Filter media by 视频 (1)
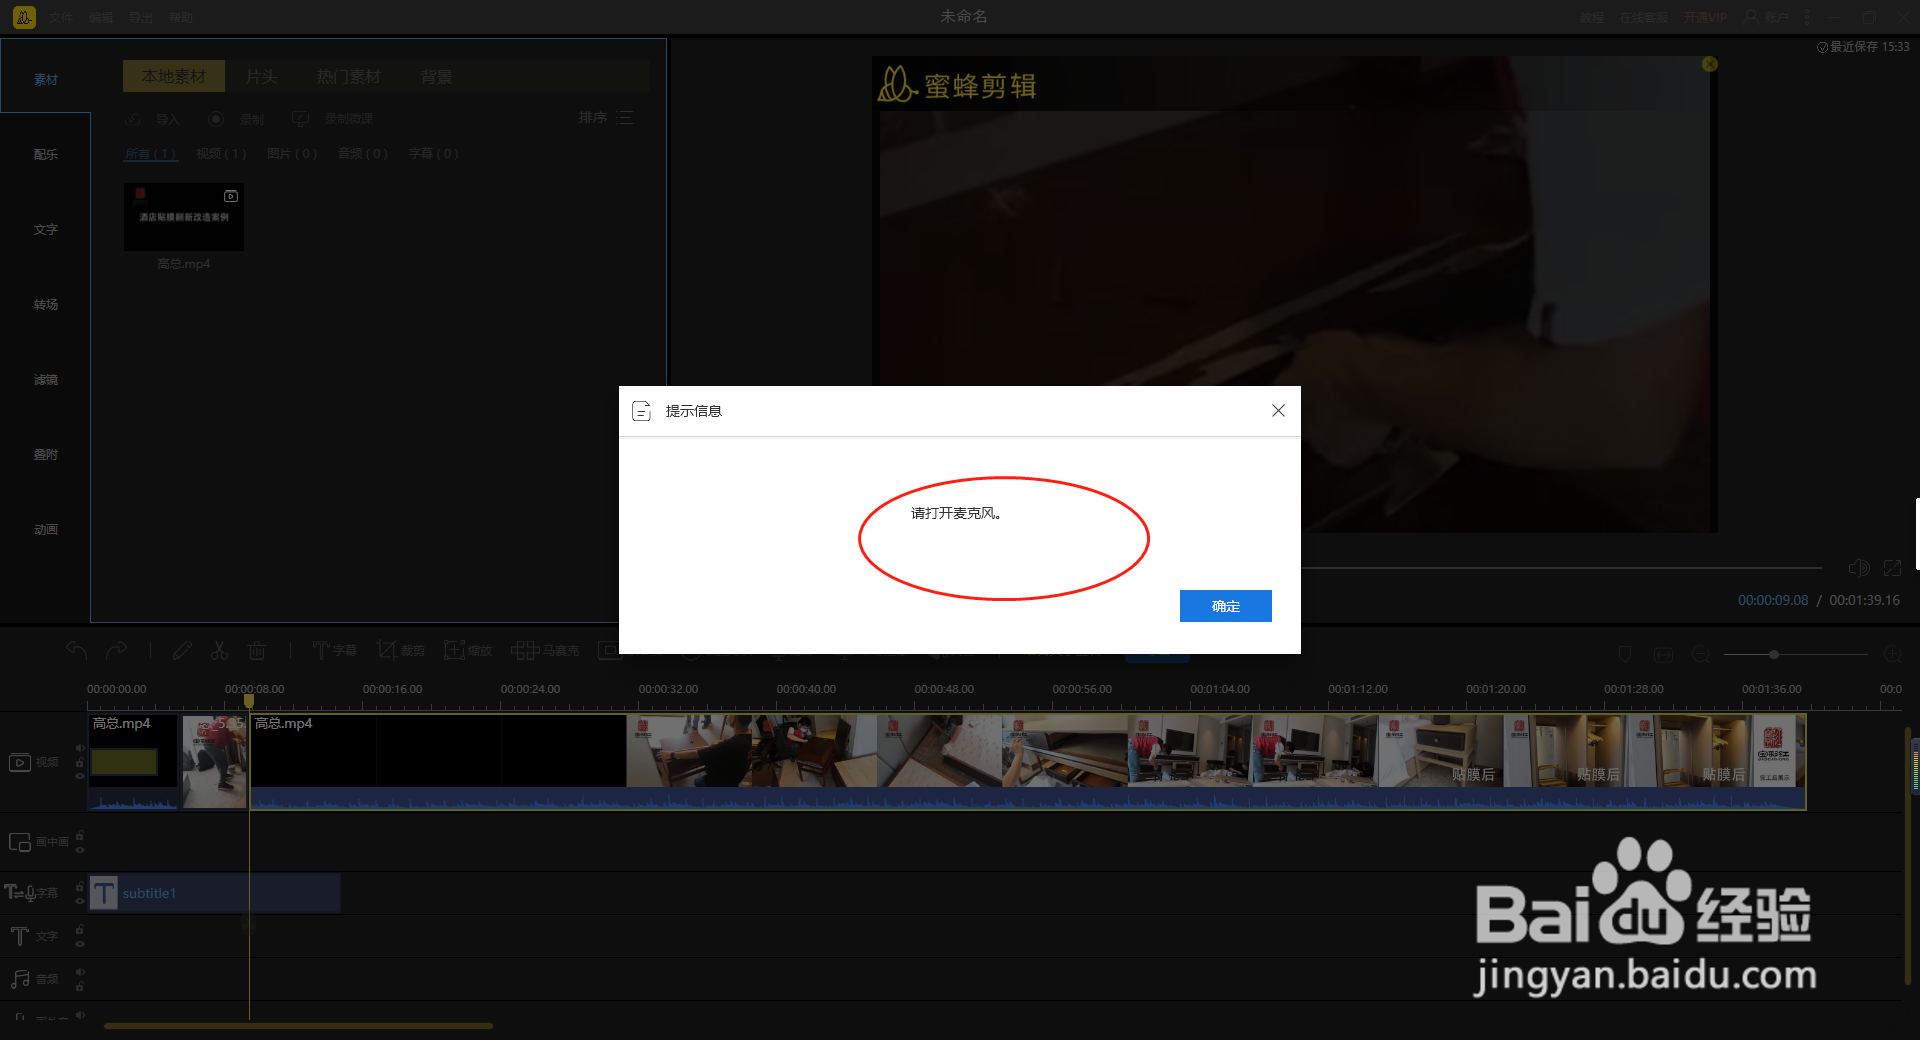Image resolution: width=1920 pixels, height=1040 pixels. point(221,154)
